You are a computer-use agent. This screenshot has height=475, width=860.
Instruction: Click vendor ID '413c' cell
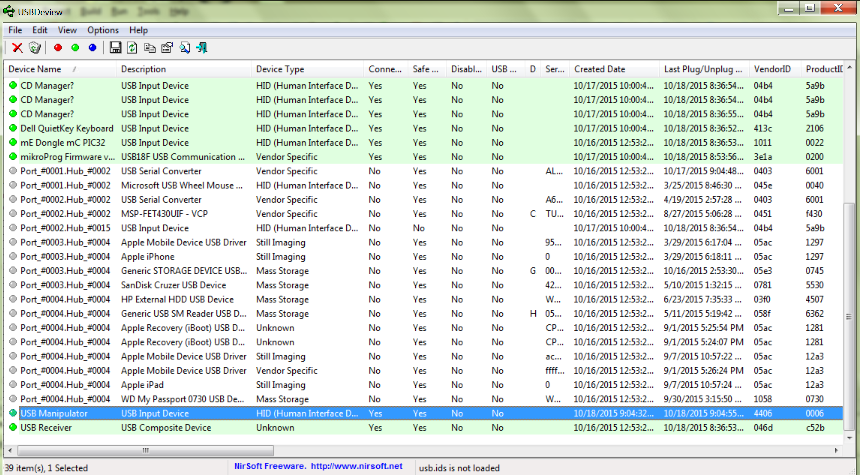[x=763, y=128]
